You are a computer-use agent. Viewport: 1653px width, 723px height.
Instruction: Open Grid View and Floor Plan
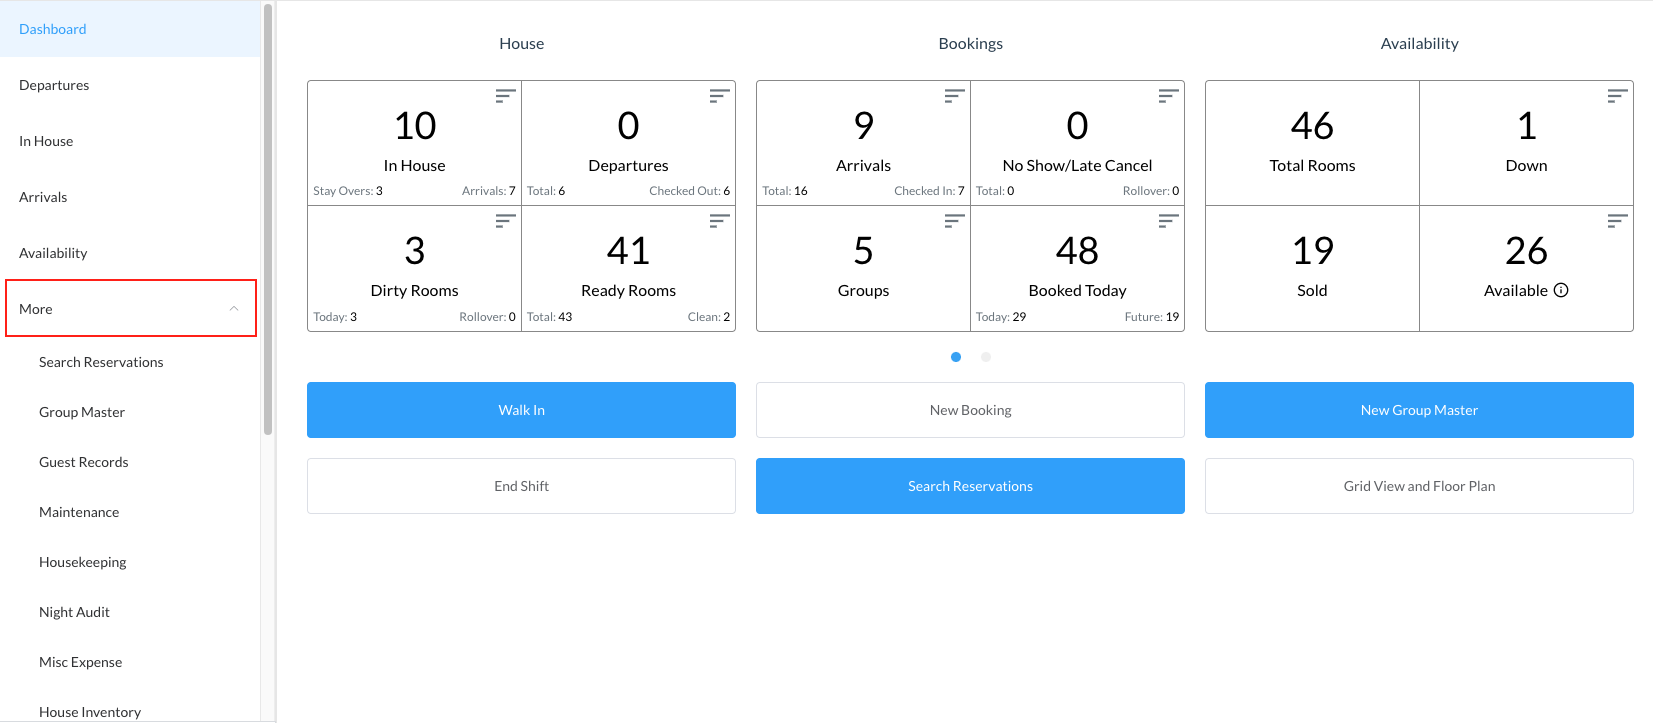[1419, 486]
